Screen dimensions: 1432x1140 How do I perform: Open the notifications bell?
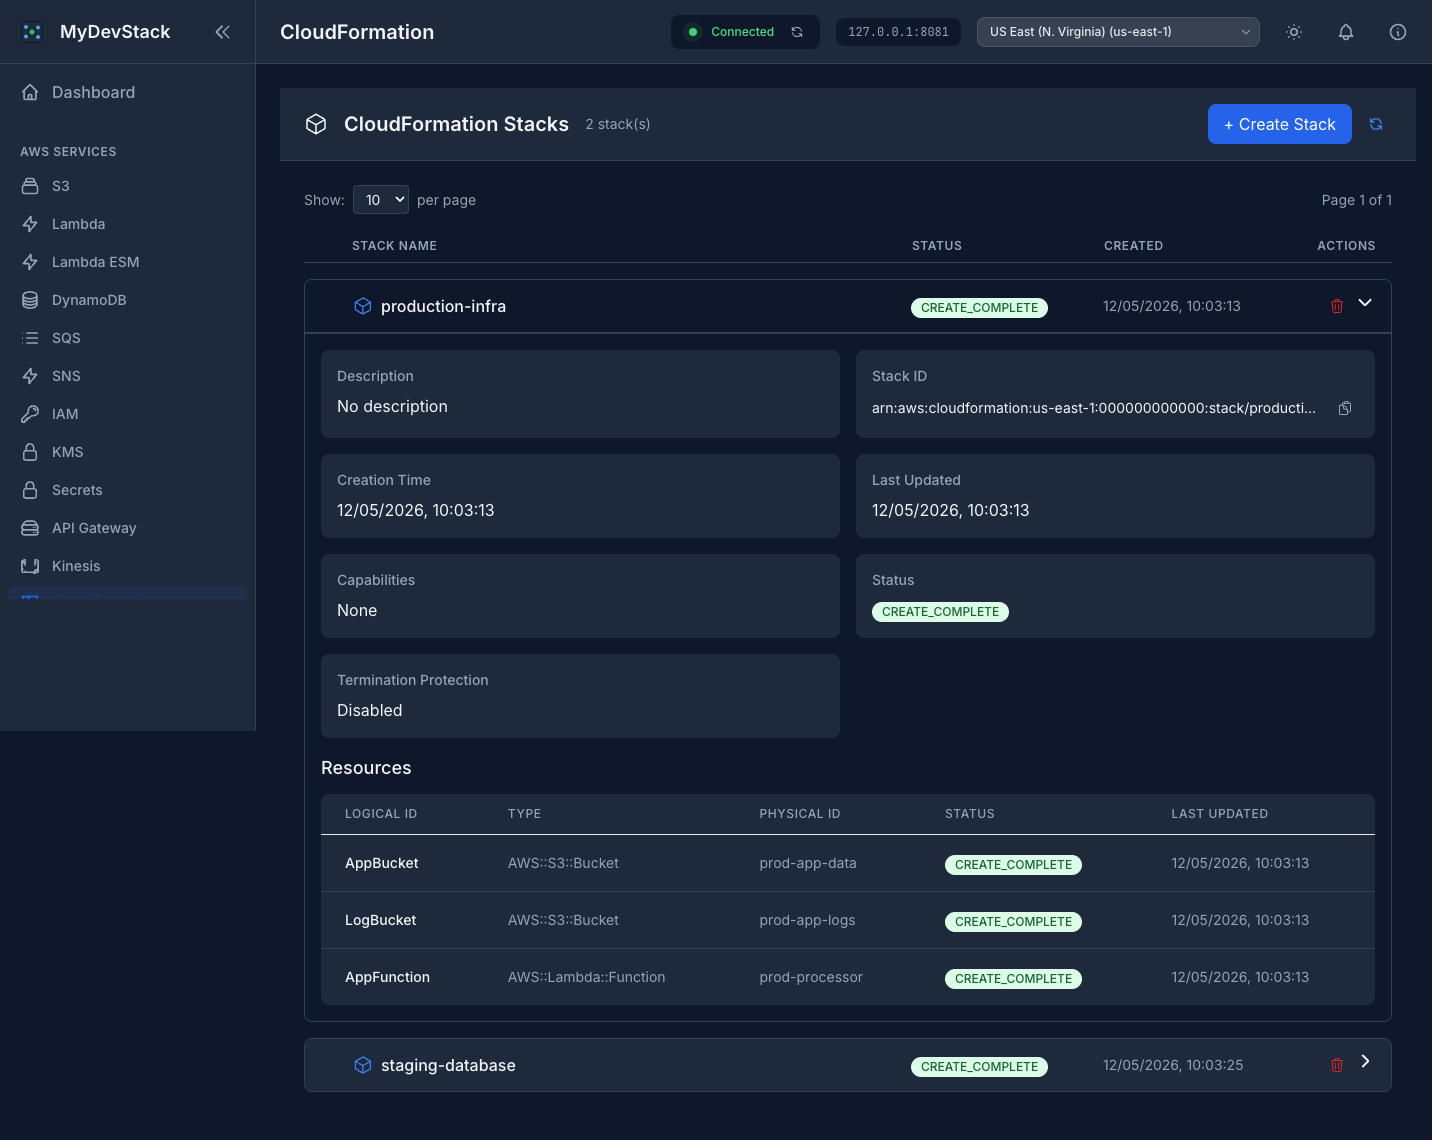point(1346,32)
